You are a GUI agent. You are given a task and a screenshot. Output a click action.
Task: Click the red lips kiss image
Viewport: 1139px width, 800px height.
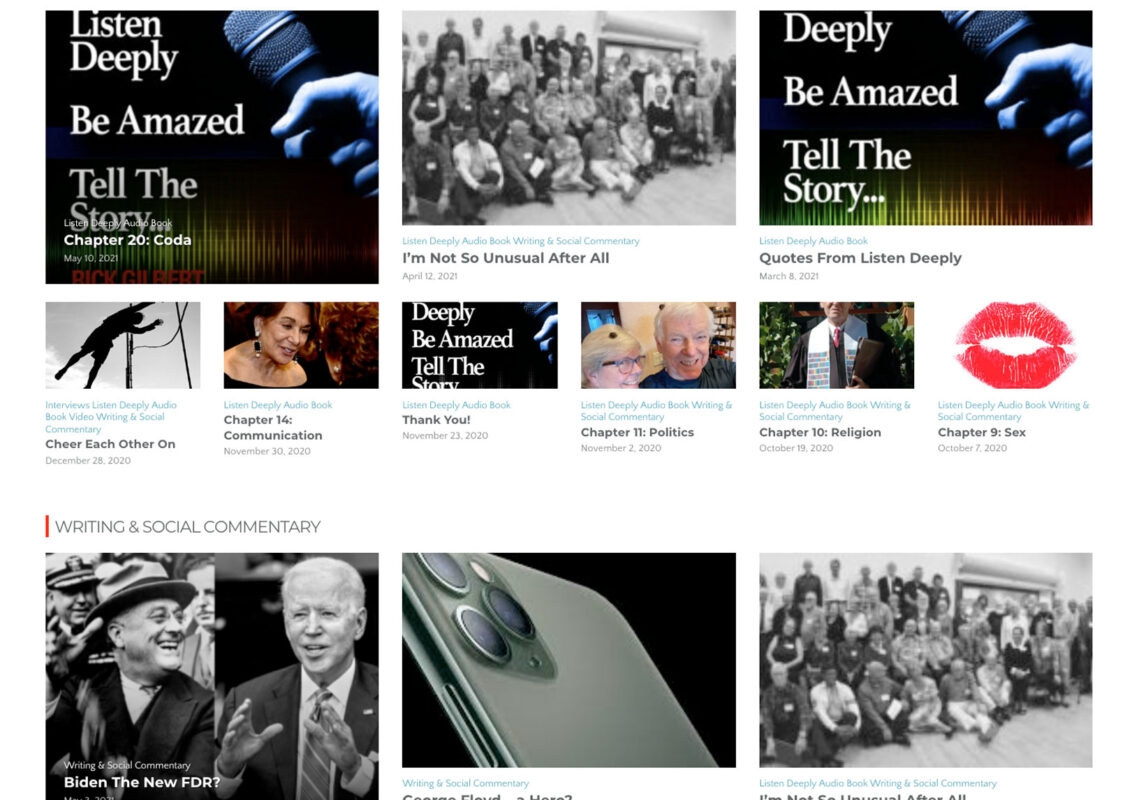point(1015,345)
